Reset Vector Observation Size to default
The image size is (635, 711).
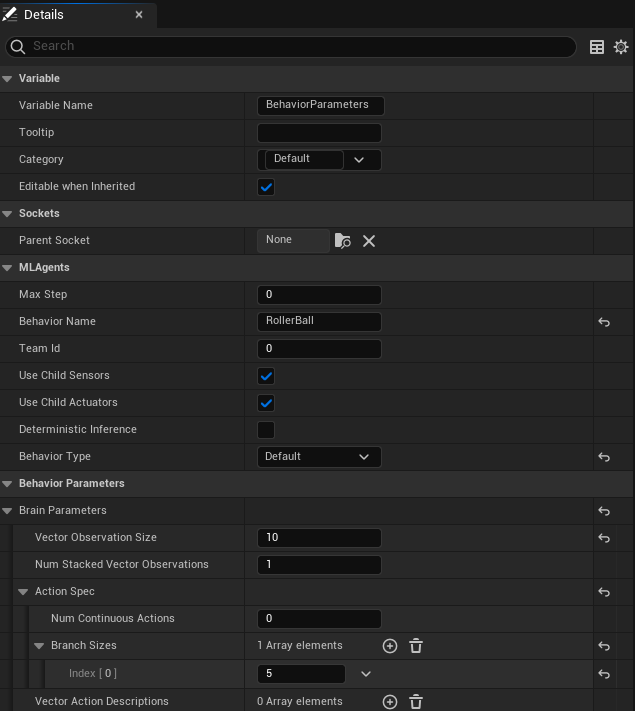(604, 538)
